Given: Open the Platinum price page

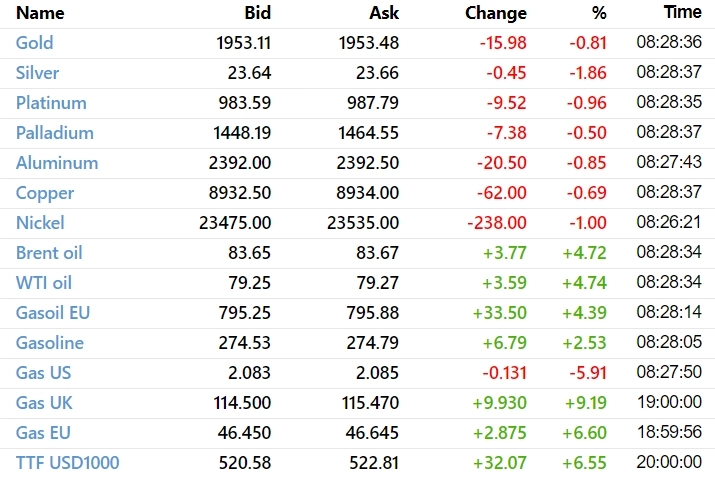Looking at the screenshot, I should coord(51,103).
